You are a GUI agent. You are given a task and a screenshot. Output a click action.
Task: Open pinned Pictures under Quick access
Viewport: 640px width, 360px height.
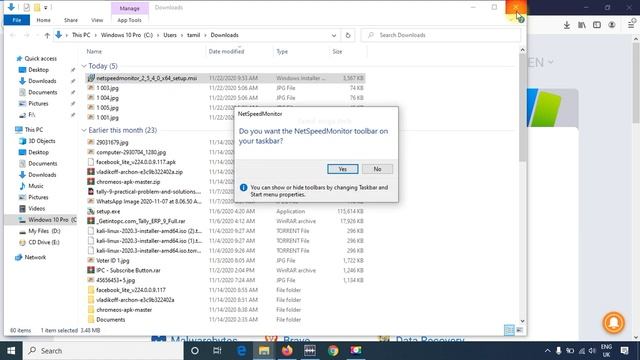click(38, 104)
